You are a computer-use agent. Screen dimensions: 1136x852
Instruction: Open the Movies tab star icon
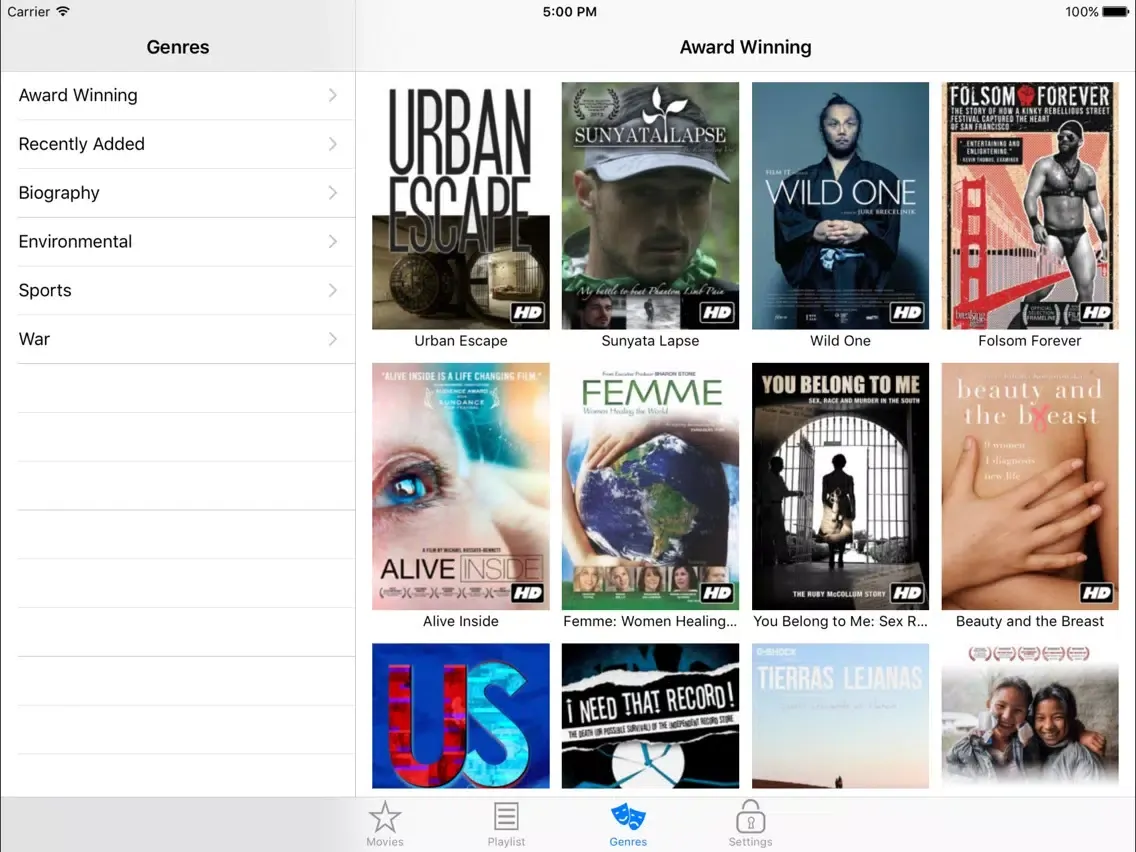click(385, 817)
